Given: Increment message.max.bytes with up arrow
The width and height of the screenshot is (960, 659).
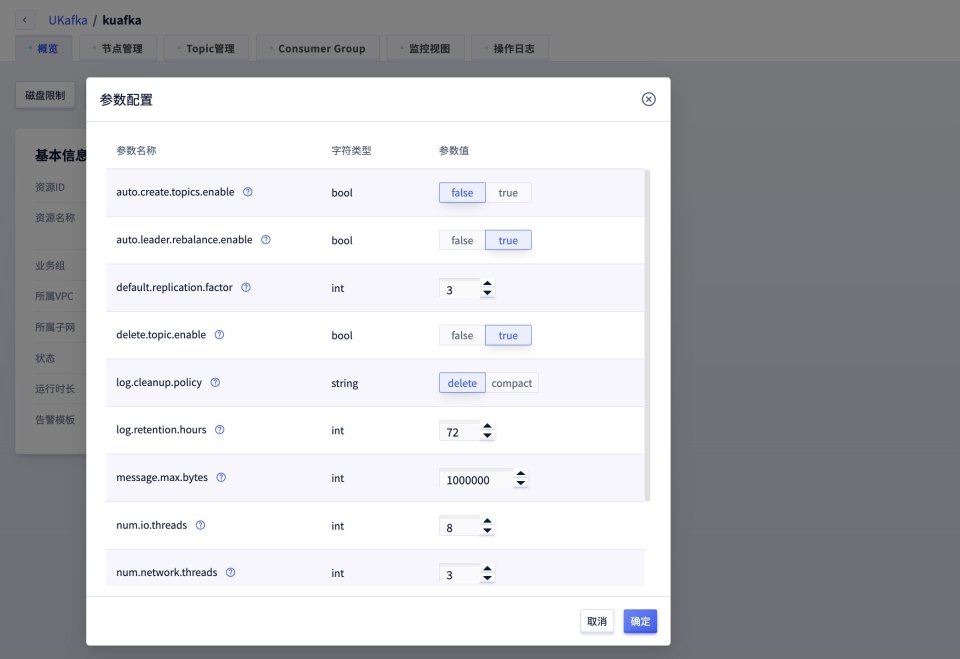Looking at the screenshot, I should point(521,474).
